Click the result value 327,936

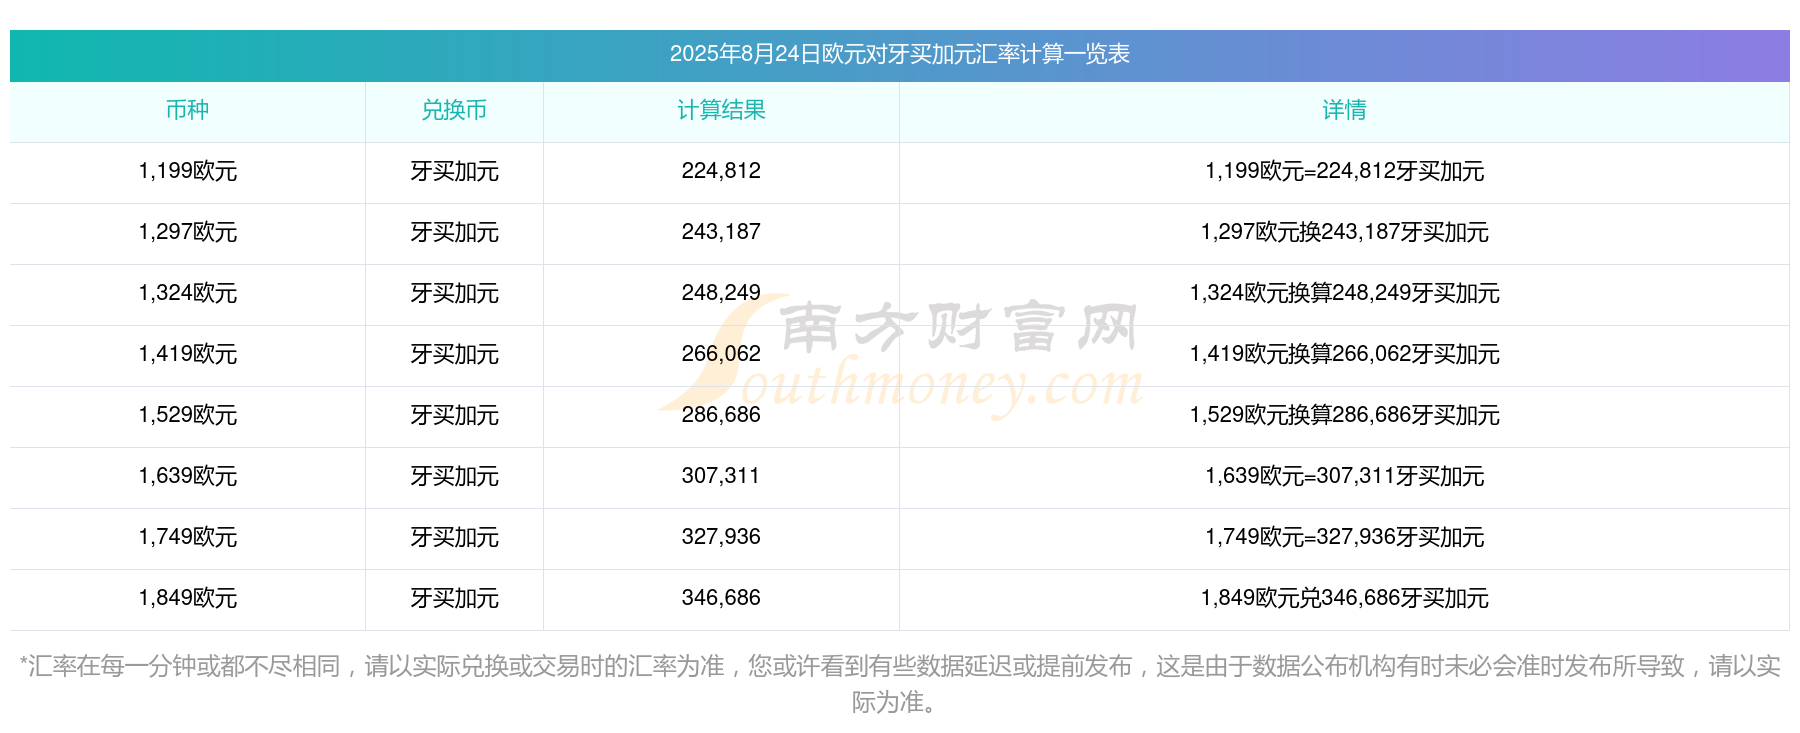coord(721,537)
